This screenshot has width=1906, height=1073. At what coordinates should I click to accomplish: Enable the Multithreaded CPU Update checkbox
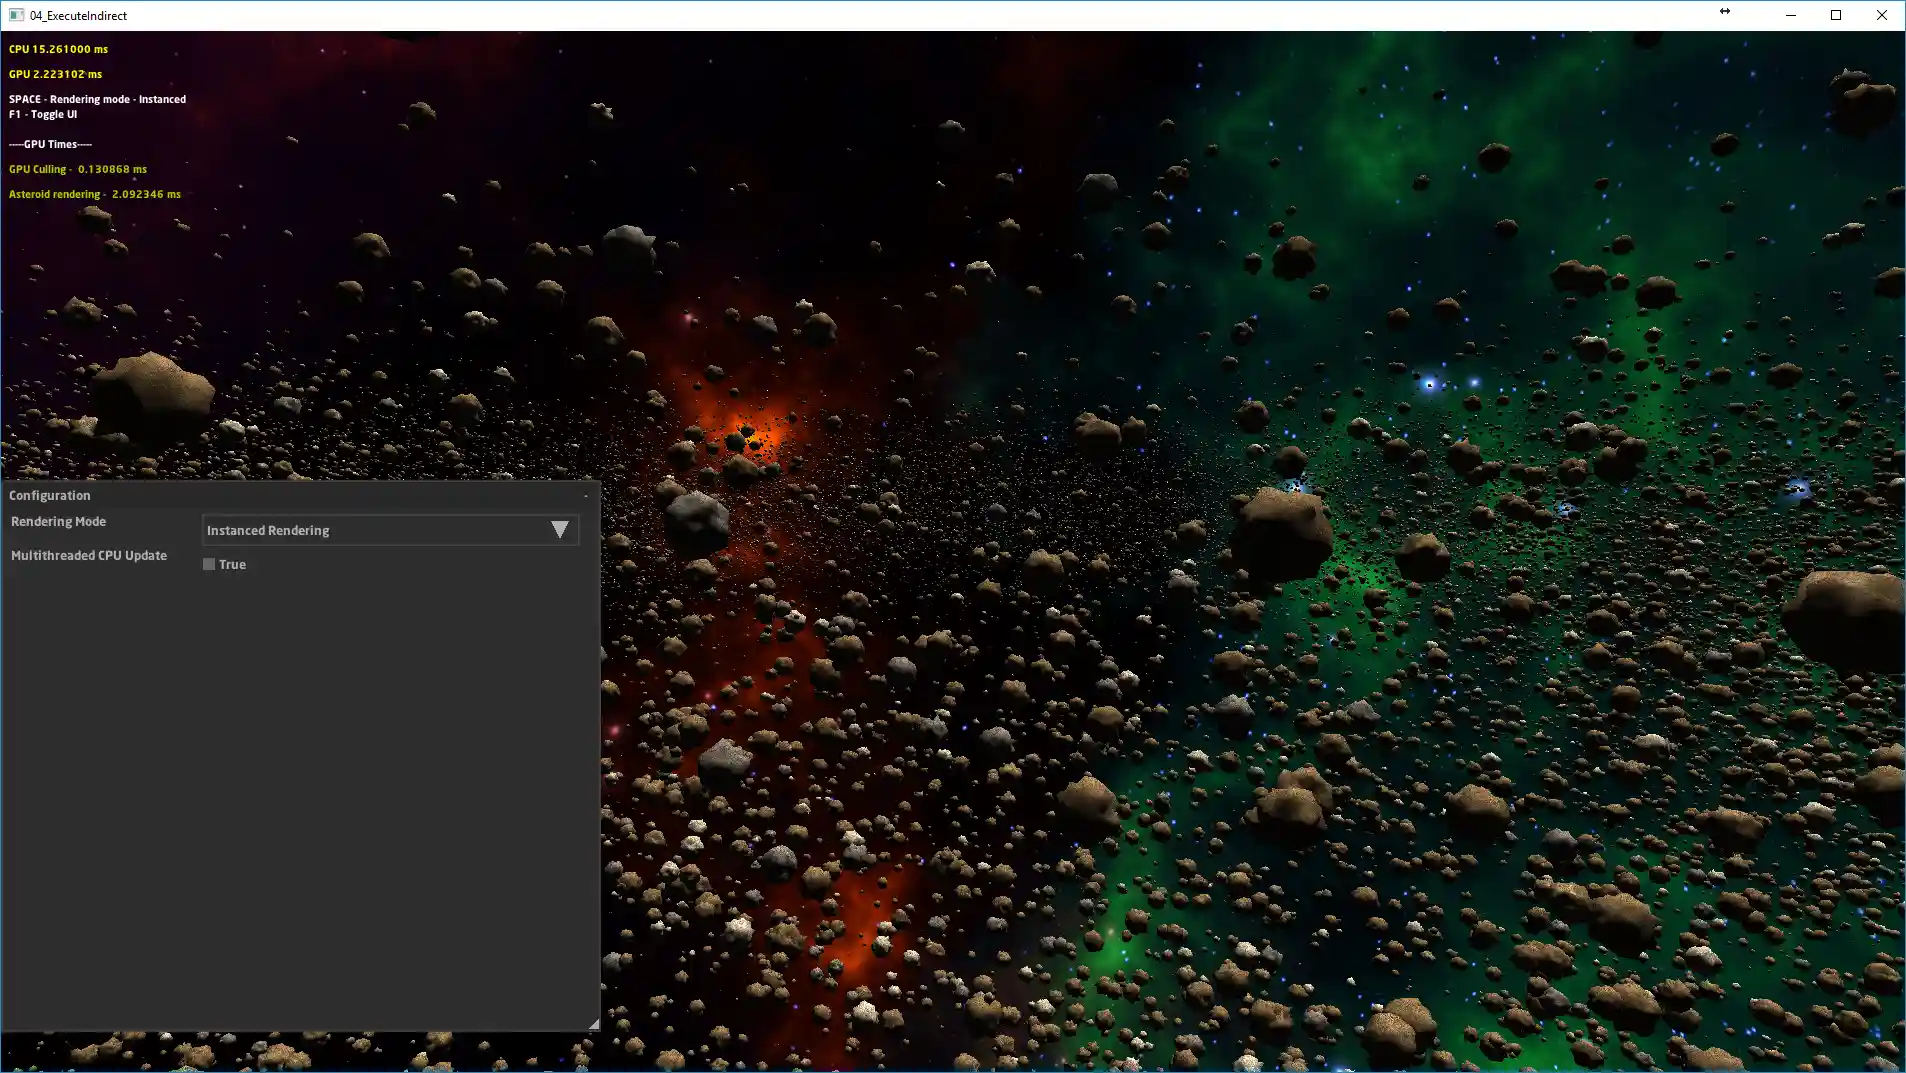209,564
